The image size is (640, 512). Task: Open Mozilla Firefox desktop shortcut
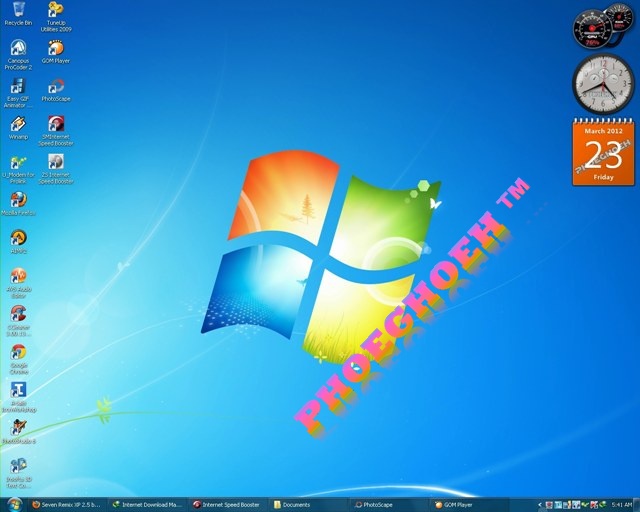coord(18,204)
